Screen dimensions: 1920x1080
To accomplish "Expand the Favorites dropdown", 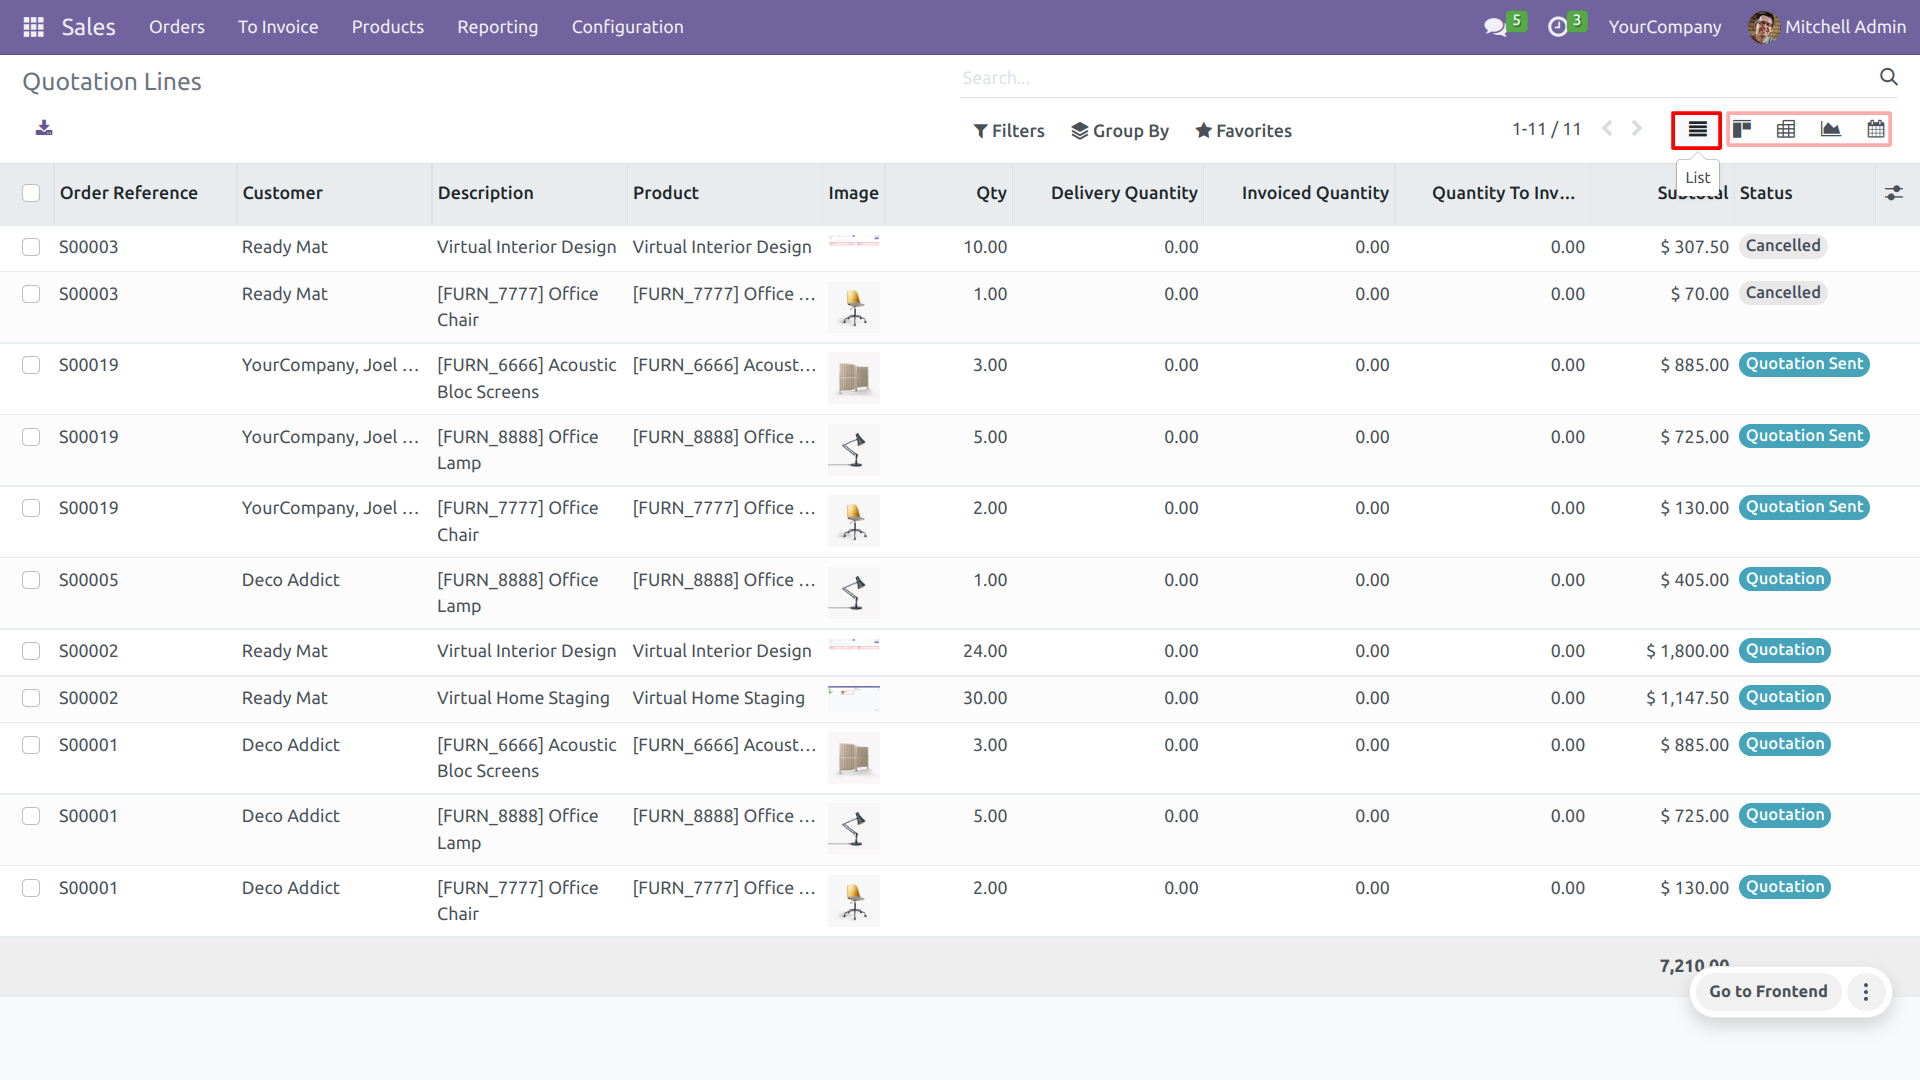I will tap(1243, 131).
